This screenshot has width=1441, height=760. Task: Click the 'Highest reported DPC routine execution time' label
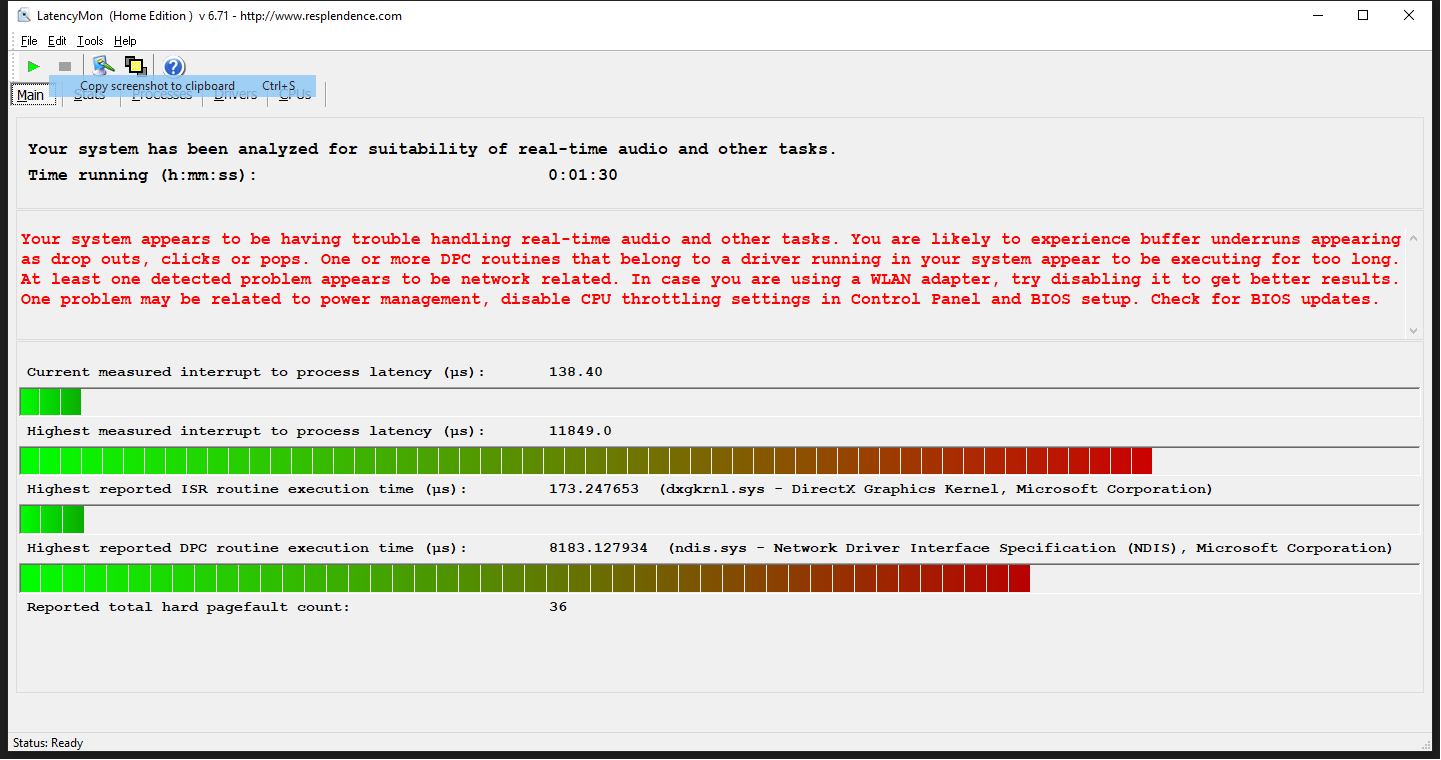tap(247, 548)
